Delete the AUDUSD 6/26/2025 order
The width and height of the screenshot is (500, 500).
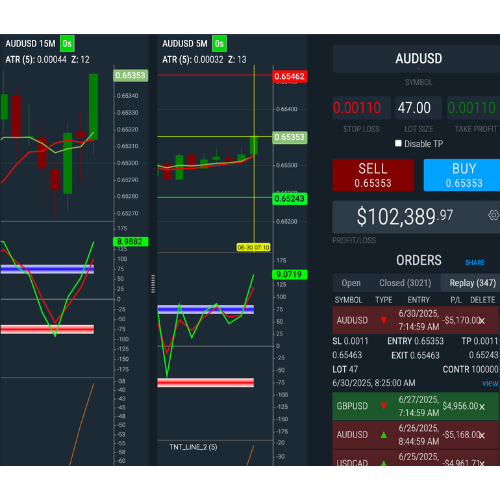(x=482, y=435)
